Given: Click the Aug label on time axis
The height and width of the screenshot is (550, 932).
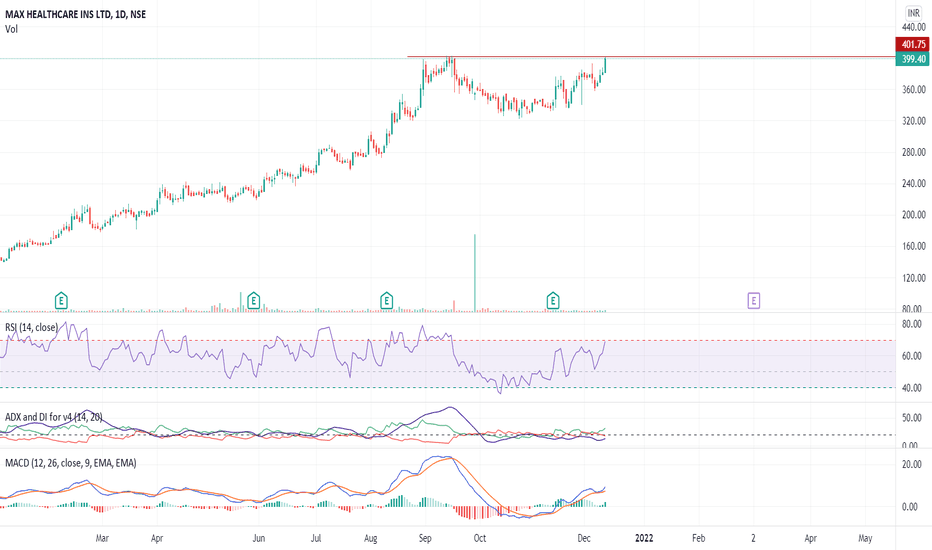Looking at the screenshot, I should [x=370, y=538].
